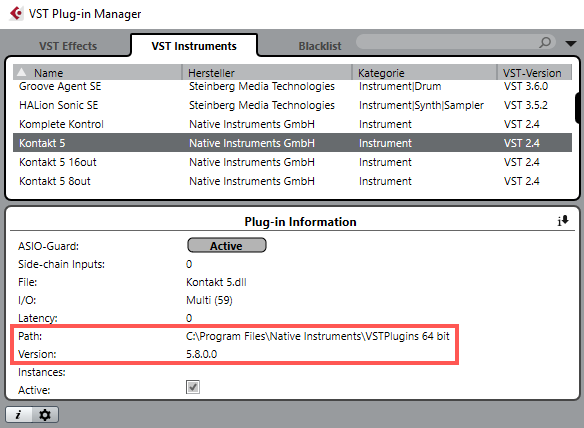Switch to the Blacklist tab
This screenshot has height=428, width=584.
(x=320, y=46)
